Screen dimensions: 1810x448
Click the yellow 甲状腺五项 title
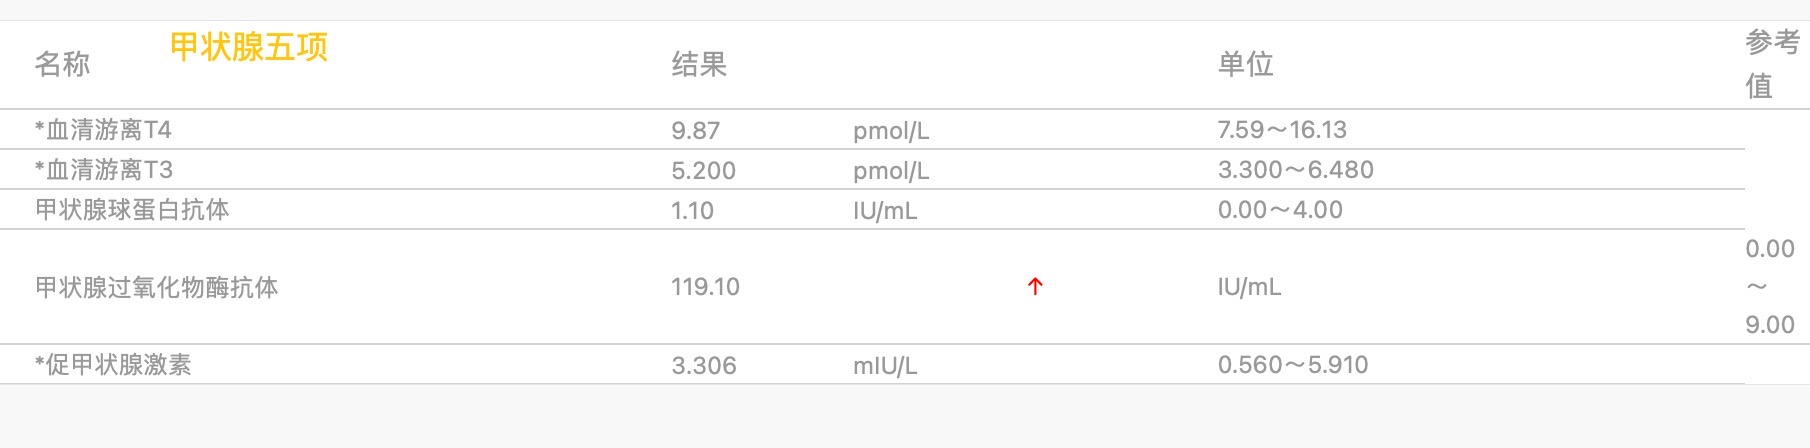point(249,47)
